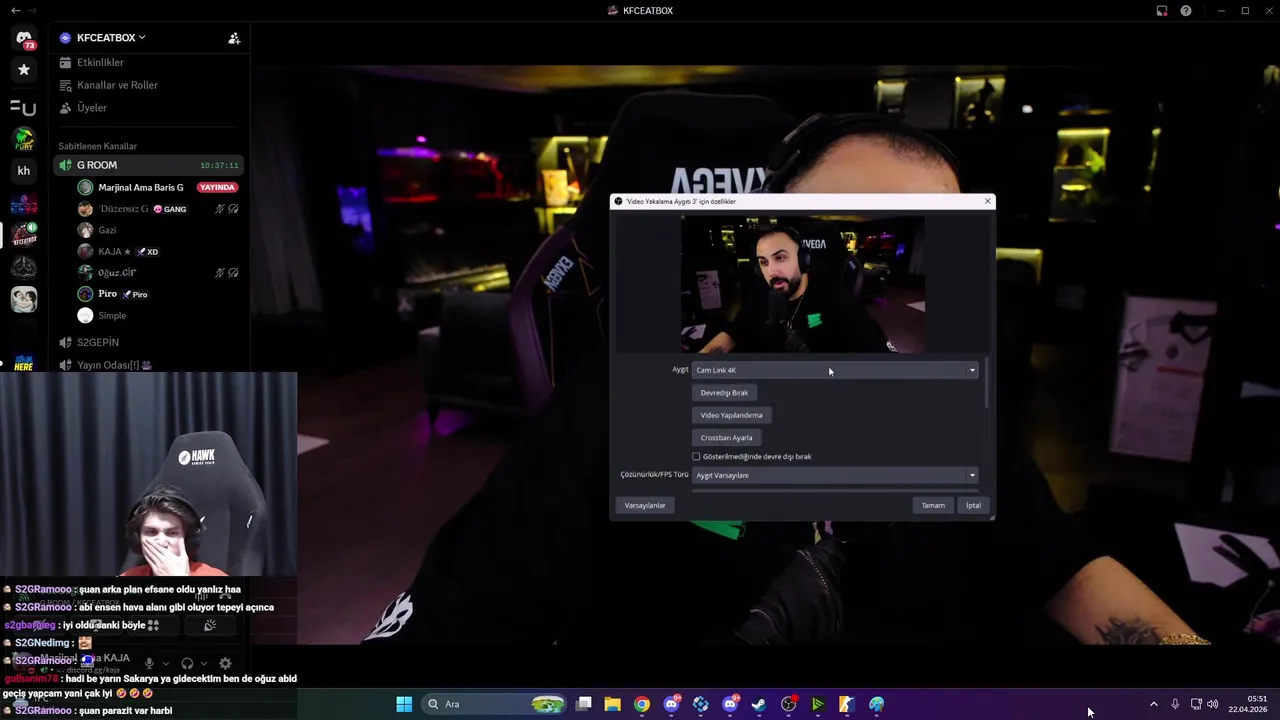Image resolution: width=1280 pixels, height=720 pixels.
Task: Click the Devredışı Bırak button
Action: (724, 393)
